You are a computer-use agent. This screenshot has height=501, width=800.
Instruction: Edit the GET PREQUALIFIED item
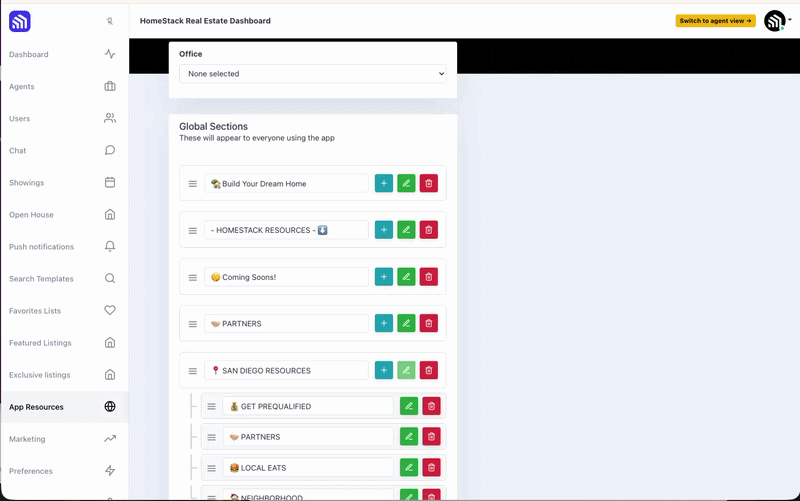(409, 406)
